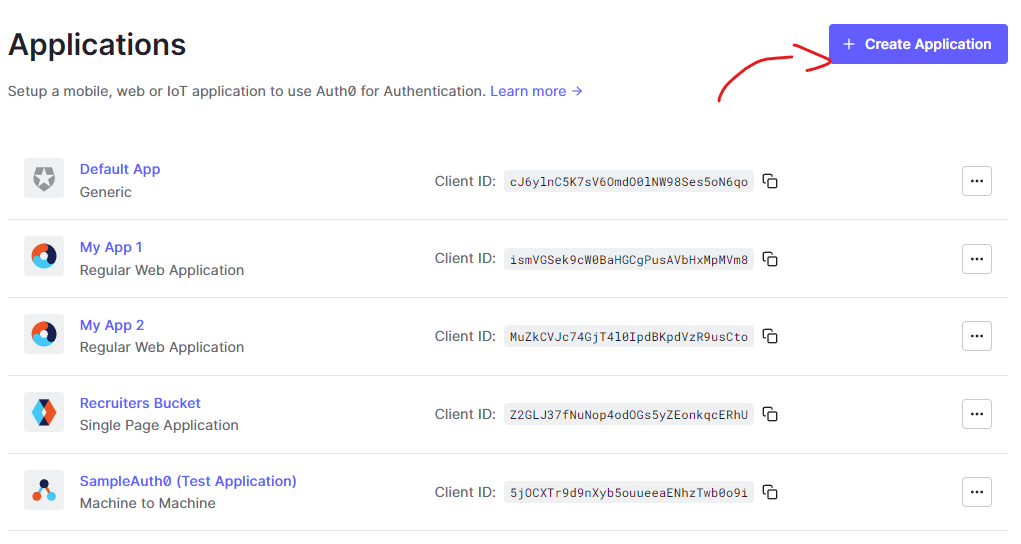Copy SampleAuth0 client ID
Image resolution: width=1021 pixels, height=544 pixels.
tap(770, 492)
